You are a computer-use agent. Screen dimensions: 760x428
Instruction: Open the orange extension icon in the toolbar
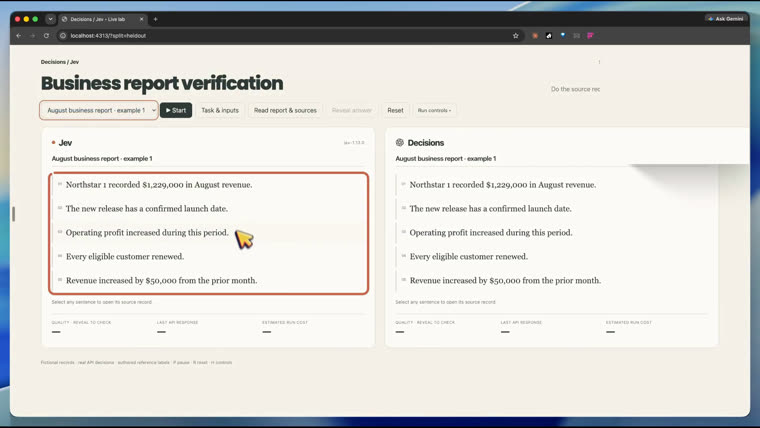[x=535, y=35]
